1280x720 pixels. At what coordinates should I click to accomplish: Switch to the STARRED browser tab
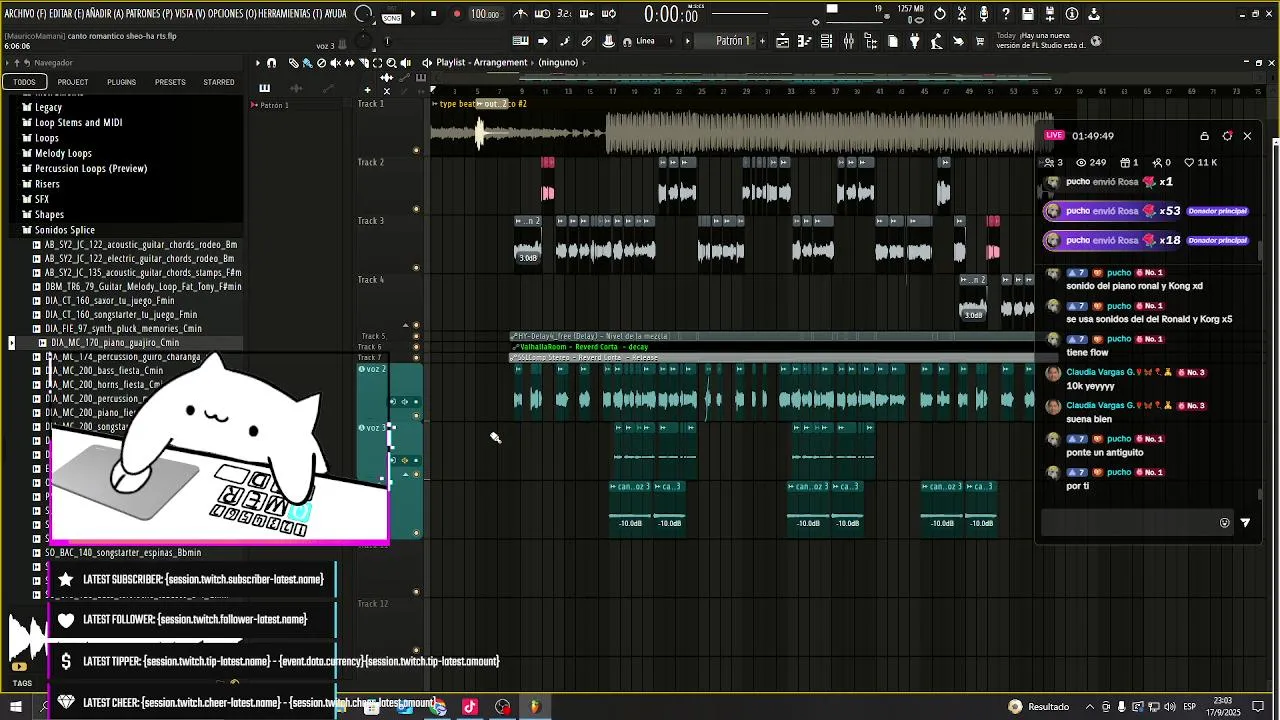[x=219, y=82]
